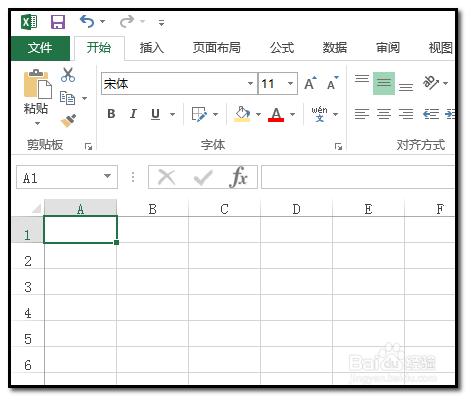Image resolution: width=466 pixels, height=396 pixels.
Task: Click the wén phonetic guide icon
Action: (x=320, y=114)
